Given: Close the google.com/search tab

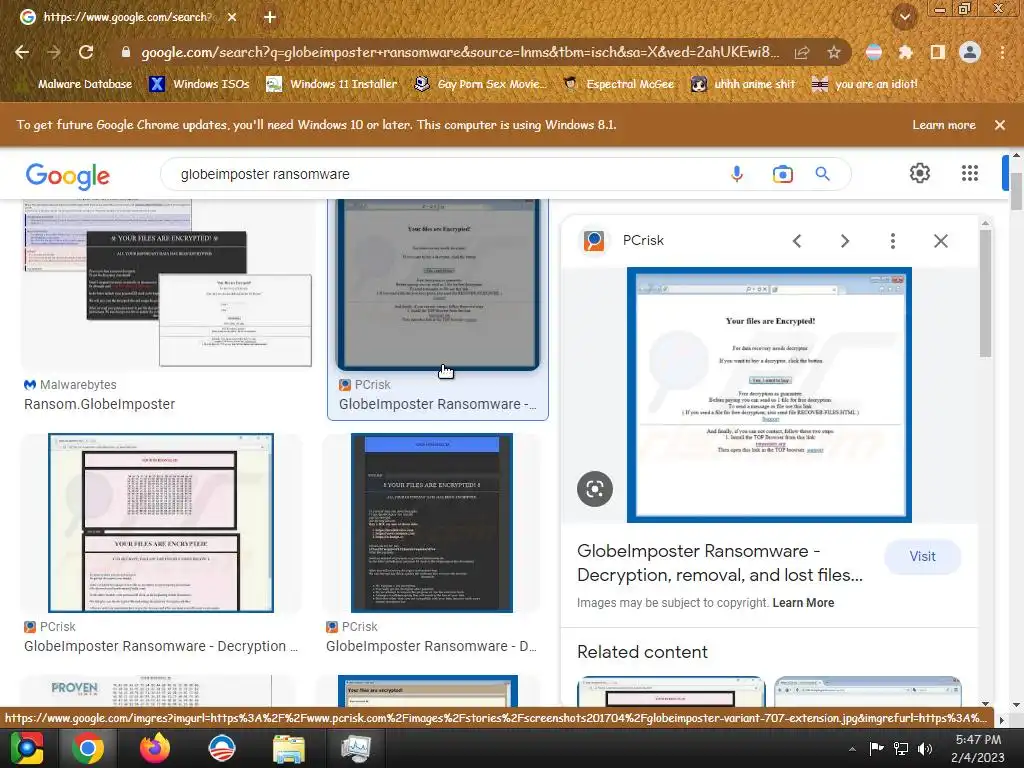Looking at the screenshot, I should point(232,18).
